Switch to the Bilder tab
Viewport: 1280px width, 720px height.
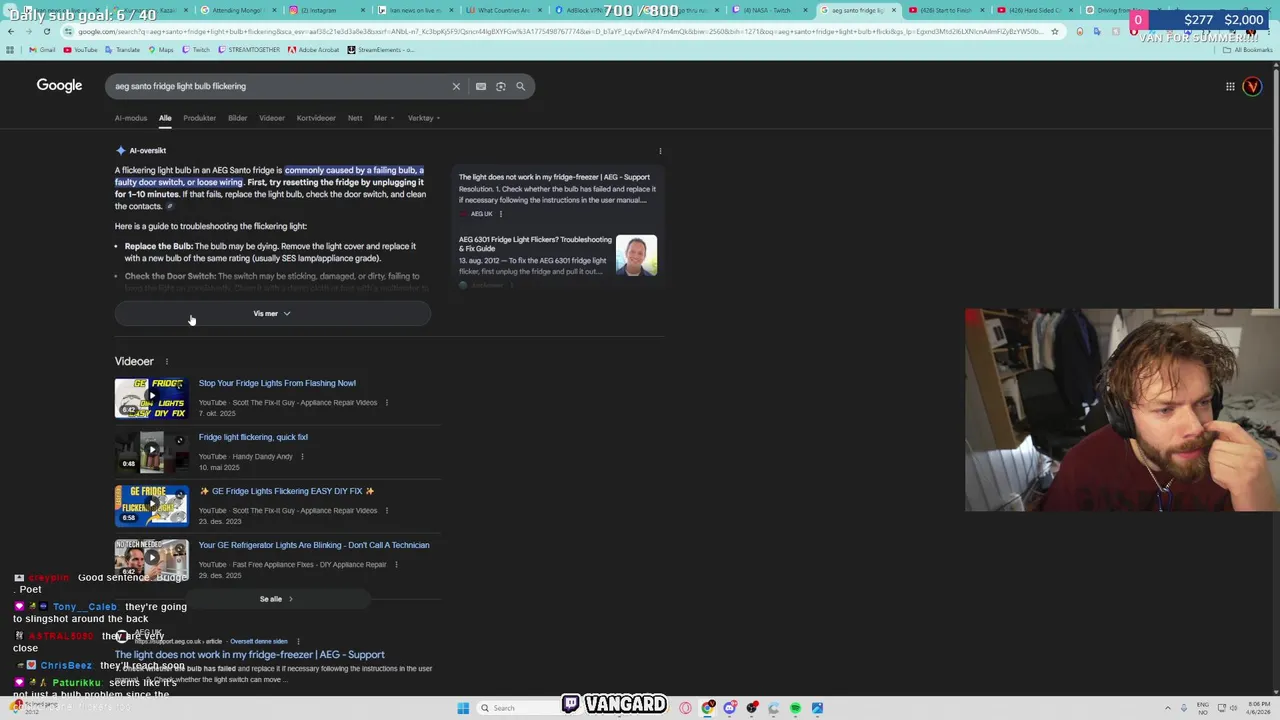coord(237,118)
